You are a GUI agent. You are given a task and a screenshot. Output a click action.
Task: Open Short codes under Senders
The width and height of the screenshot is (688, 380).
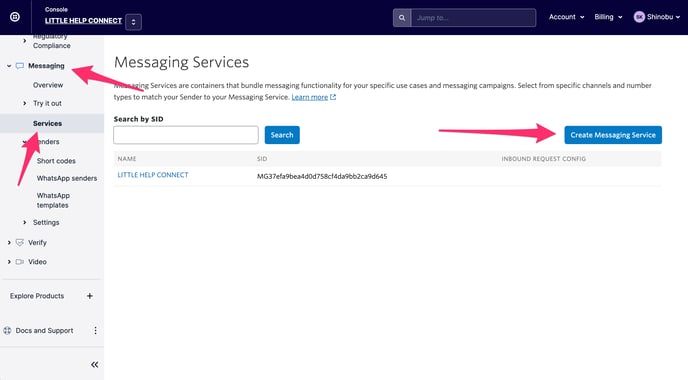pos(56,161)
